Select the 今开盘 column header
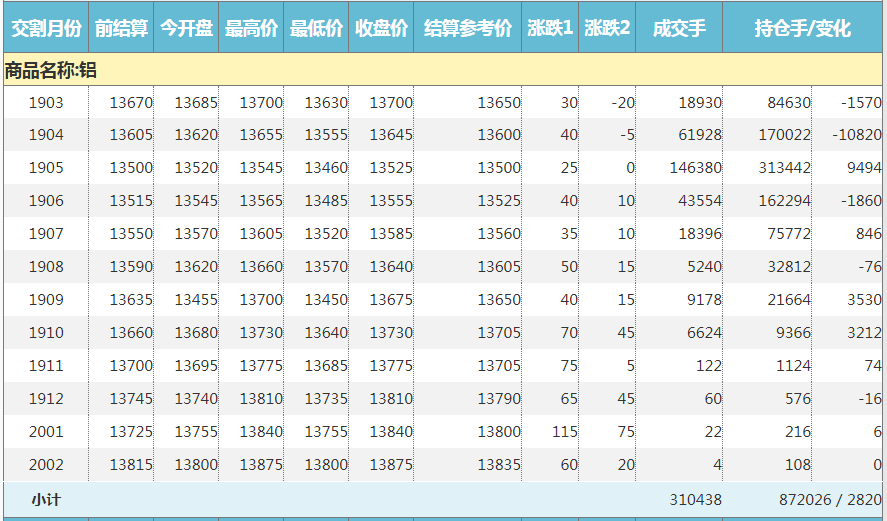Image resolution: width=887 pixels, height=521 pixels. click(186, 28)
